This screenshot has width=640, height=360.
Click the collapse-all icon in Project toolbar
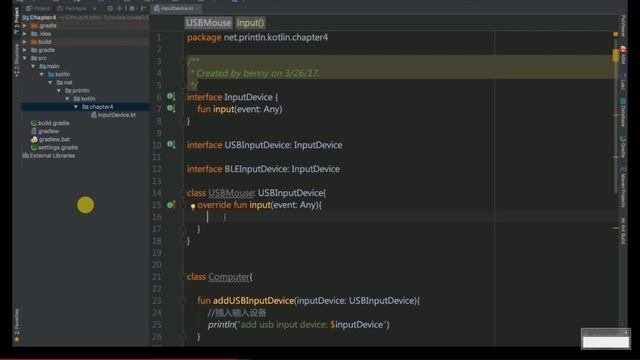point(120,8)
